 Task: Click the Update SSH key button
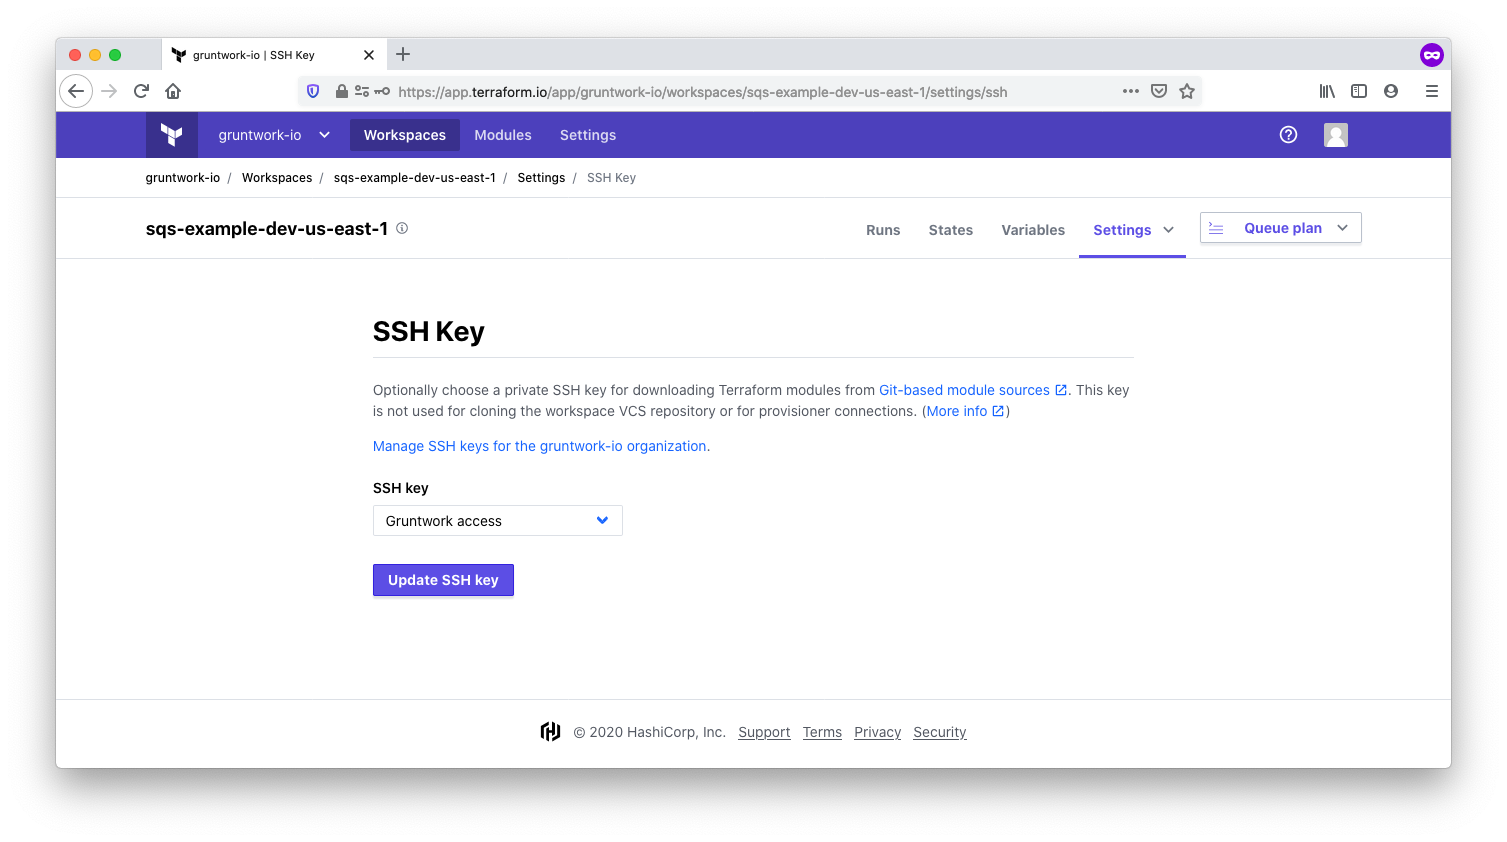tap(443, 580)
